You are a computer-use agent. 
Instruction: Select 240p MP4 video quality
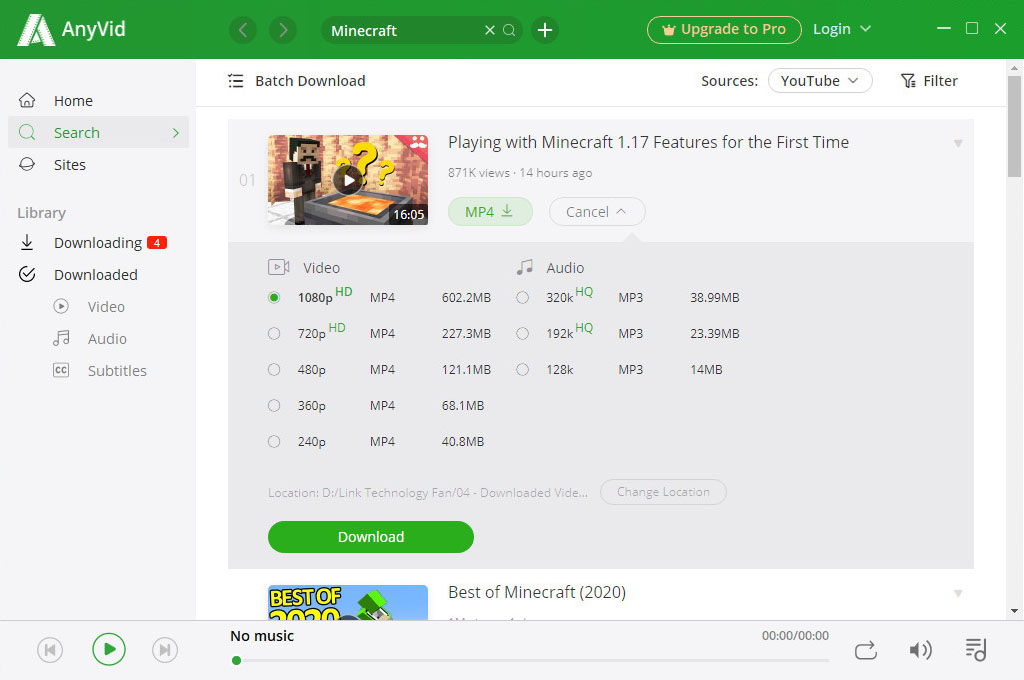274,442
